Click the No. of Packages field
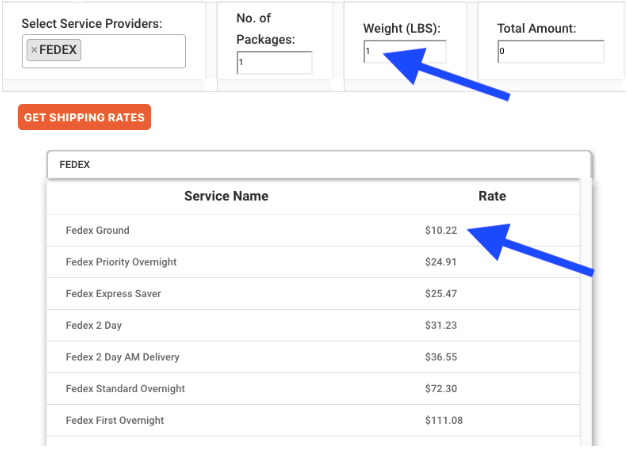627x468 pixels. click(x=274, y=62)
